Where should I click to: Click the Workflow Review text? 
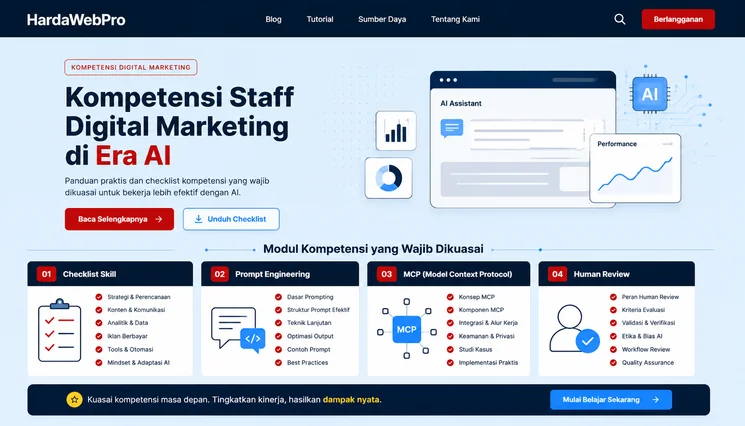(x=646, y=350)
